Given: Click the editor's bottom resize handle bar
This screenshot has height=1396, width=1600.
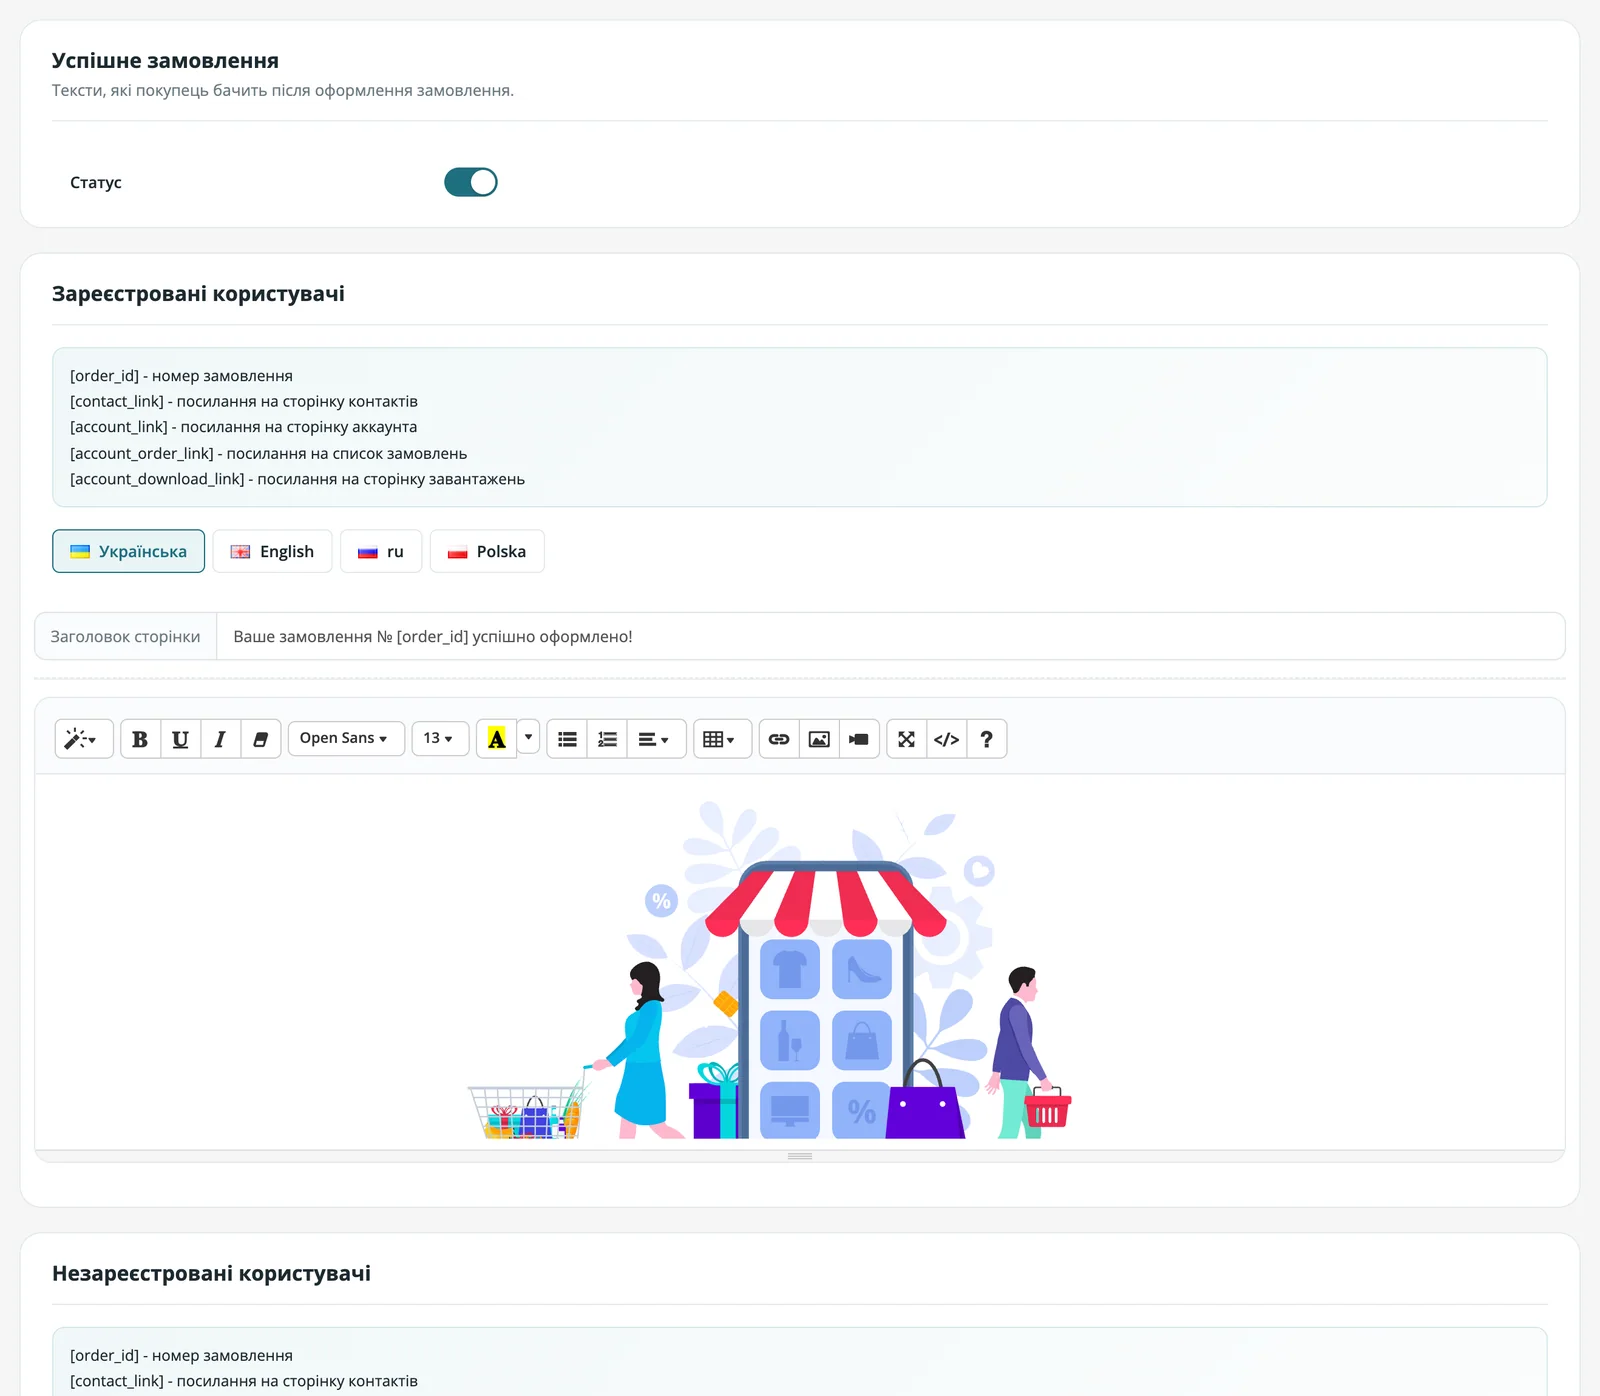Looking at the screenshot, I should click(x=800, y=1156).
